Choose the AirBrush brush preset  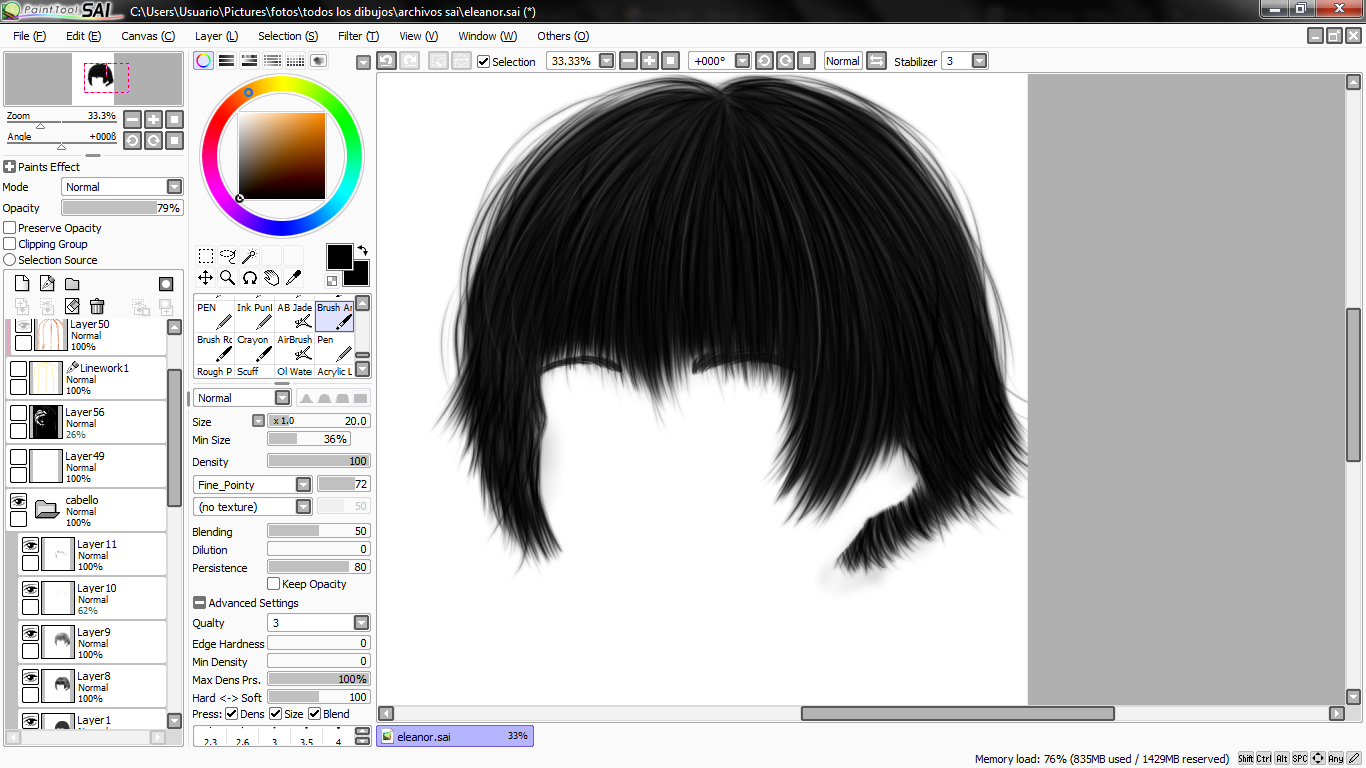tap(294, 347)
